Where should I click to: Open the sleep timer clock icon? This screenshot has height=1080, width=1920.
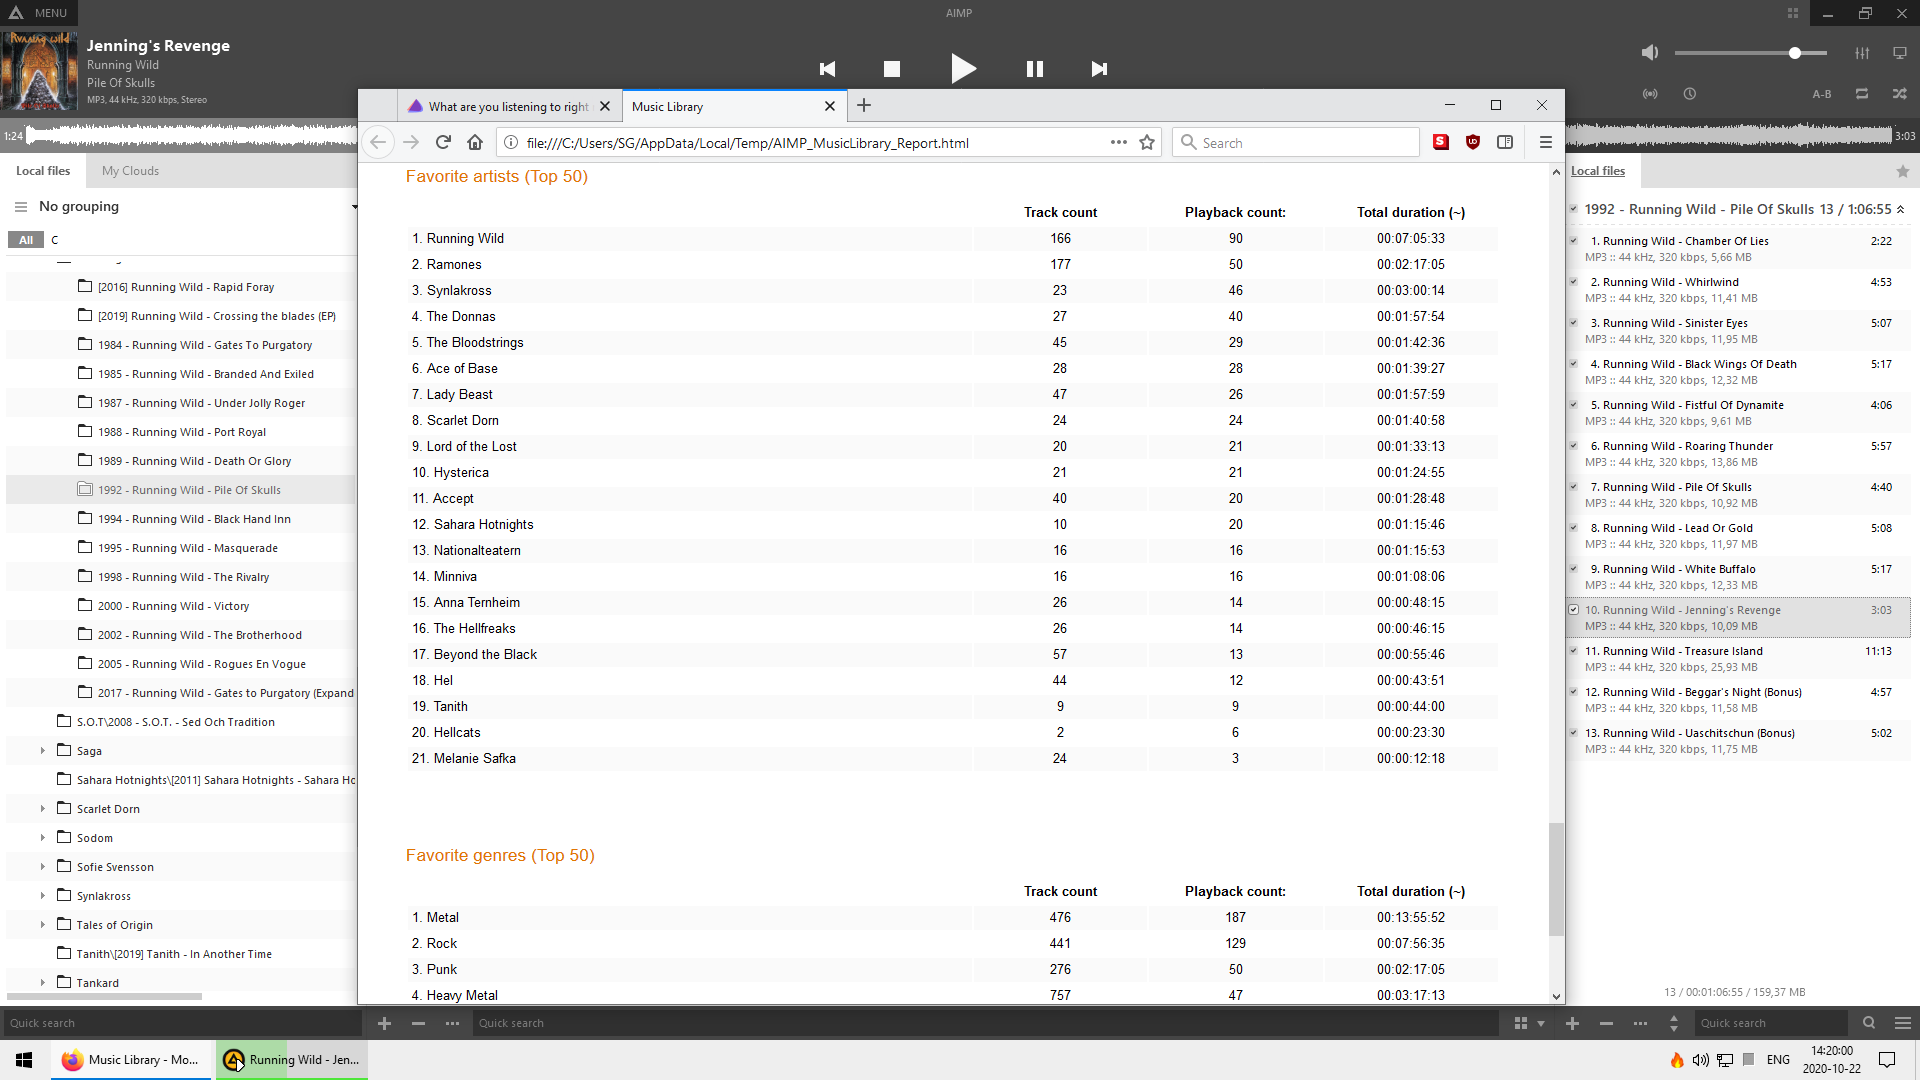tap(1690, 94)
